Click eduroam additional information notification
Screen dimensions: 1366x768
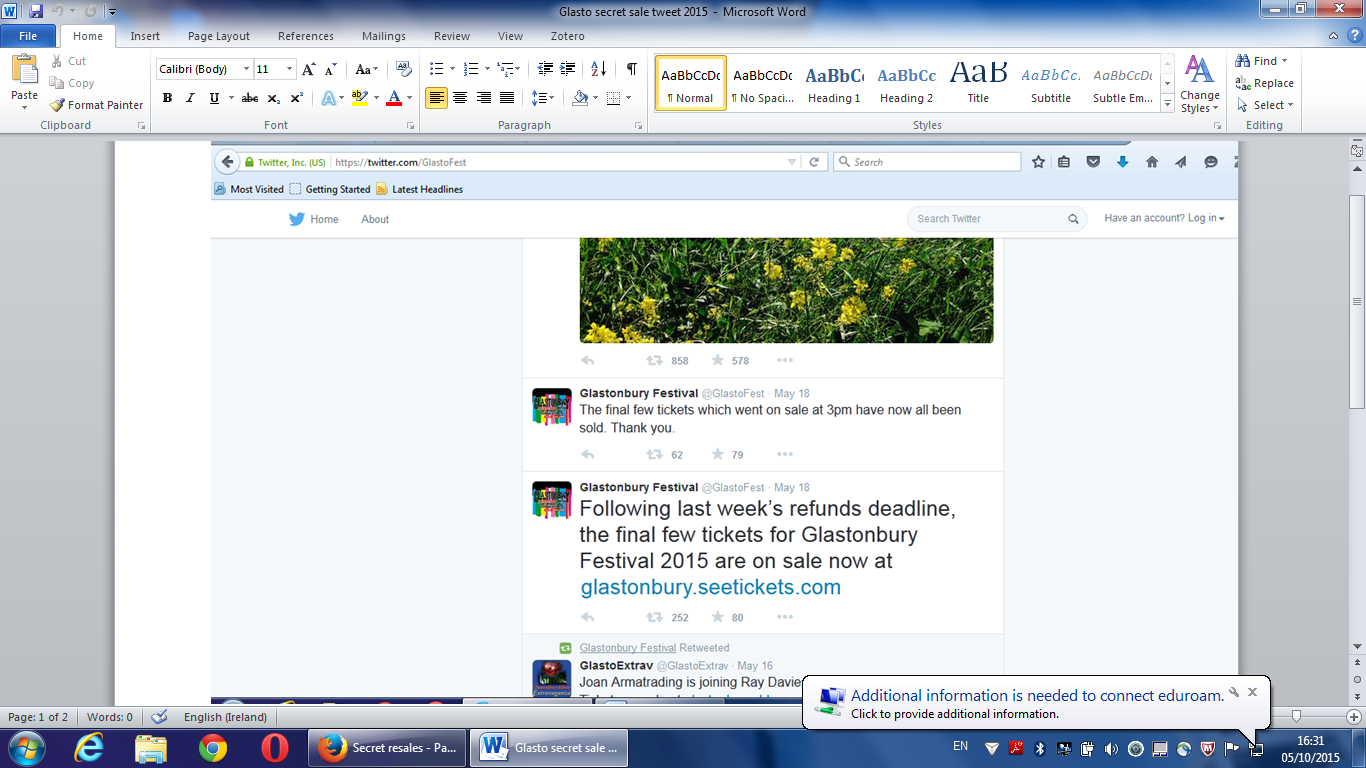(x=1036, y=703)
